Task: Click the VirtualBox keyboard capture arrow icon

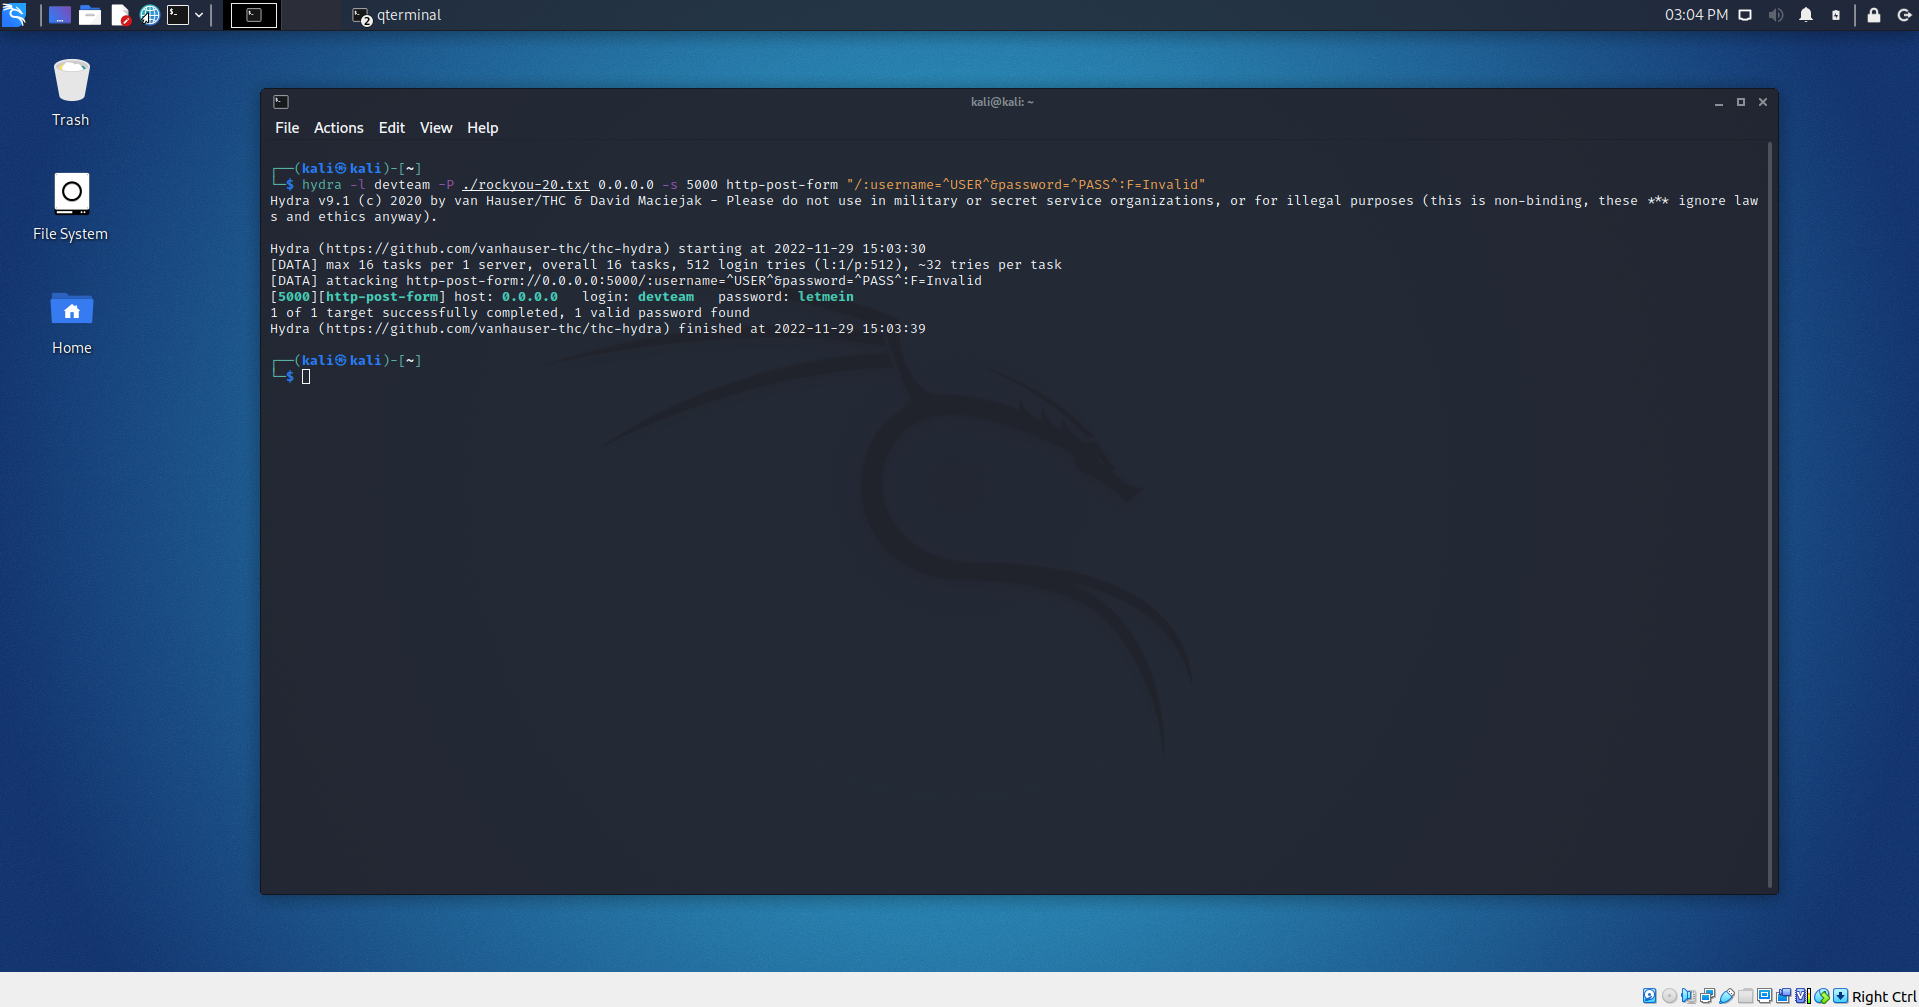Action: click(1841, 996)
